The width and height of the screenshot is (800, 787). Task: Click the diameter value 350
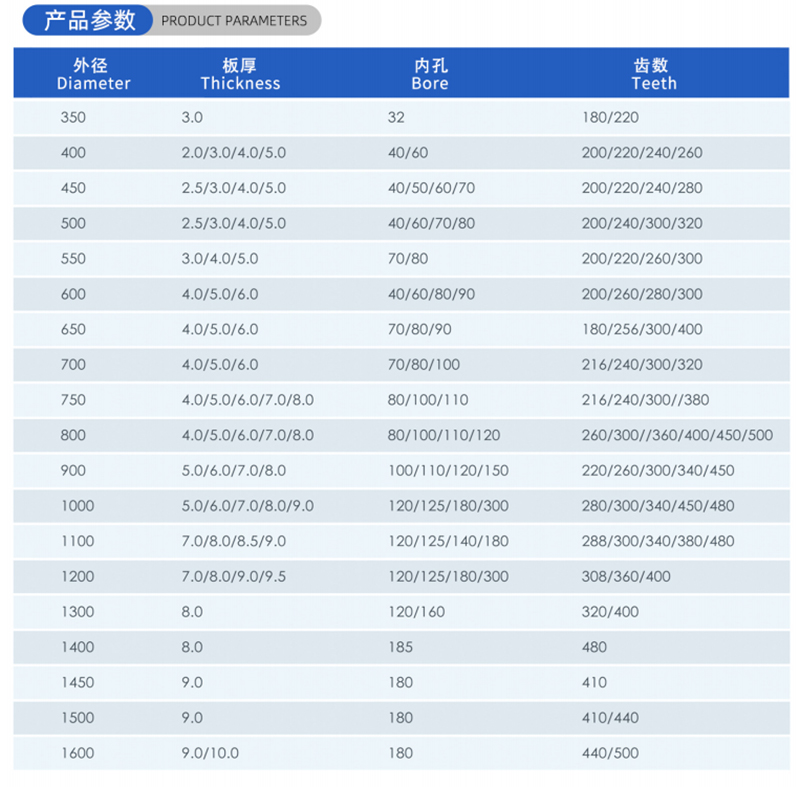[79, 117]
